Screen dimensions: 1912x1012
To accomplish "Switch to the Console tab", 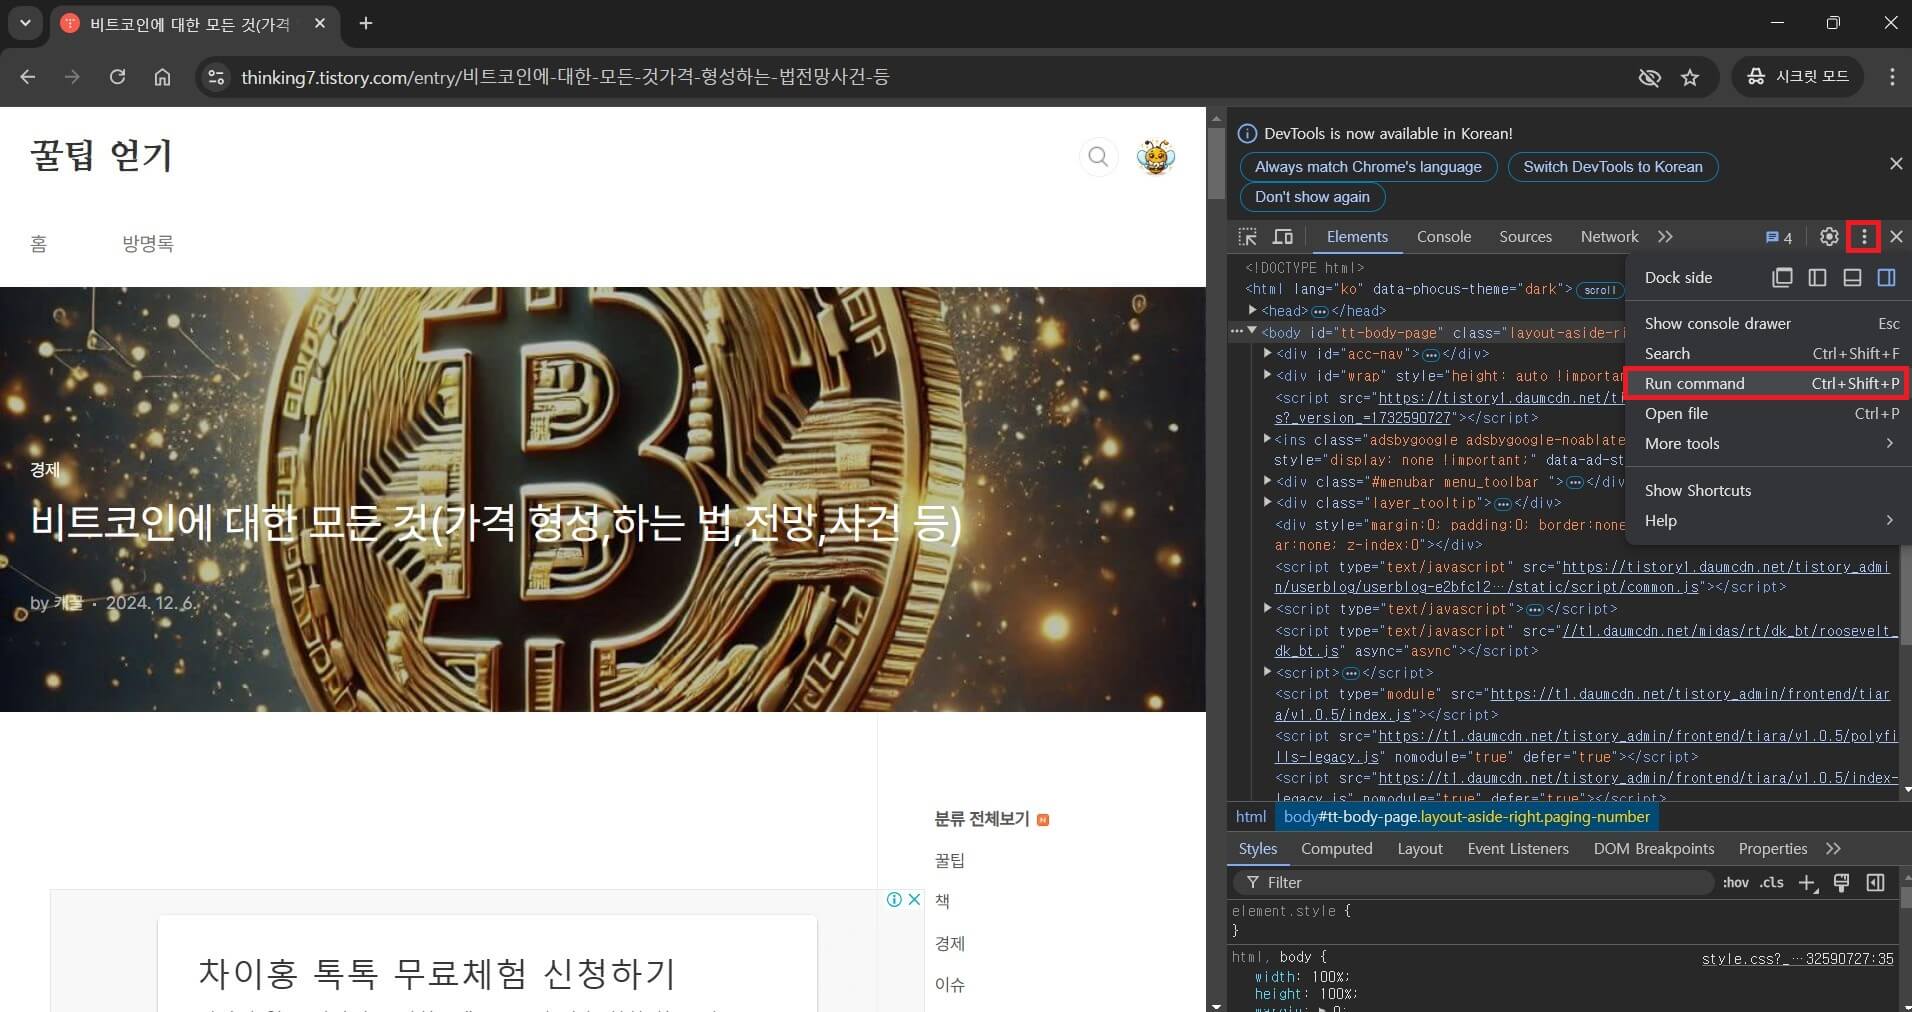I will tap(1444, 237).
